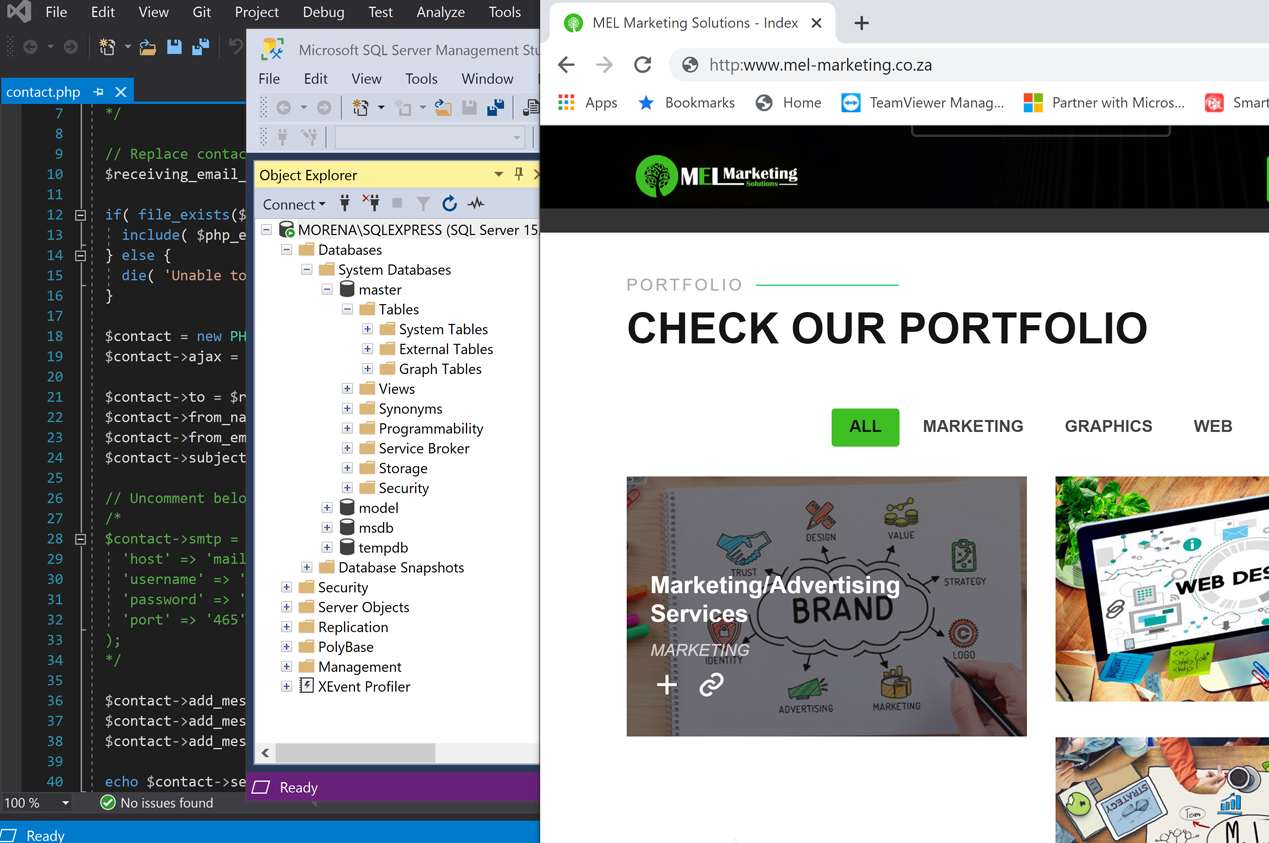This screenshot has width=1269, height=843.
Task: Click the Object Explorer horizontal scrollbar thumb
Action: [354, 752]
